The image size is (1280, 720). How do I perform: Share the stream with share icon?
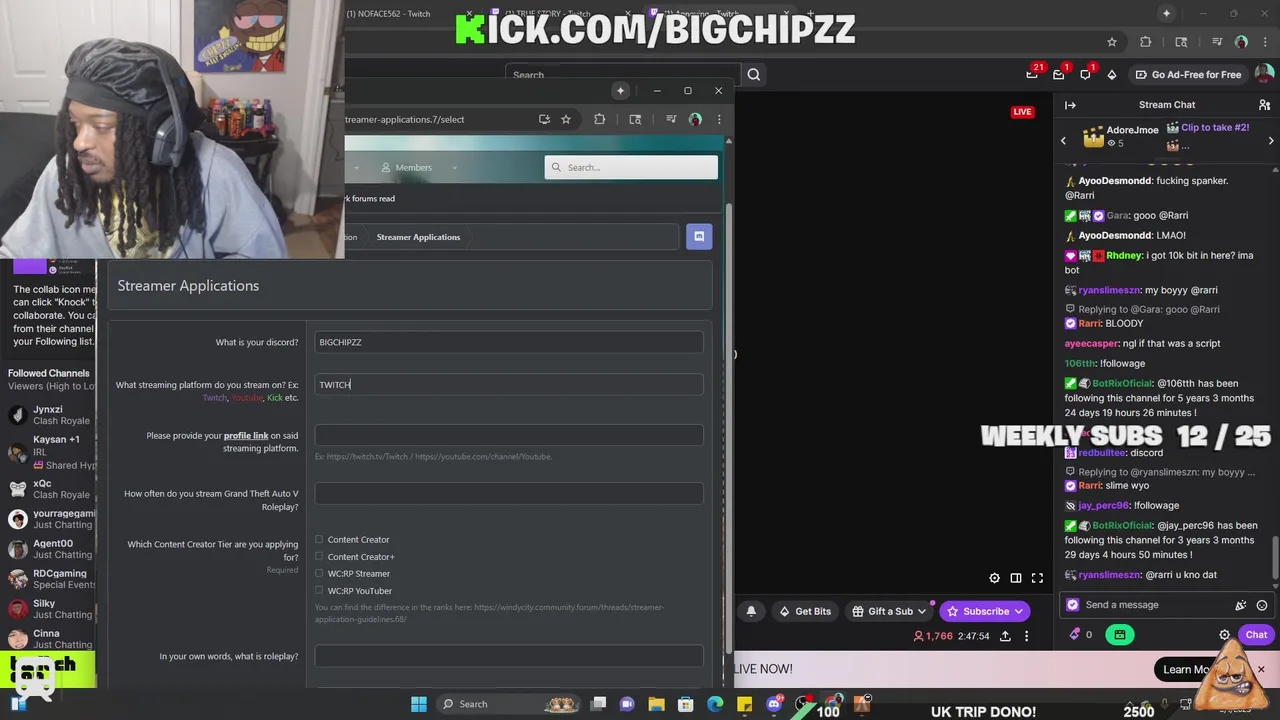pyautogui.click(x=1005, y=636)
